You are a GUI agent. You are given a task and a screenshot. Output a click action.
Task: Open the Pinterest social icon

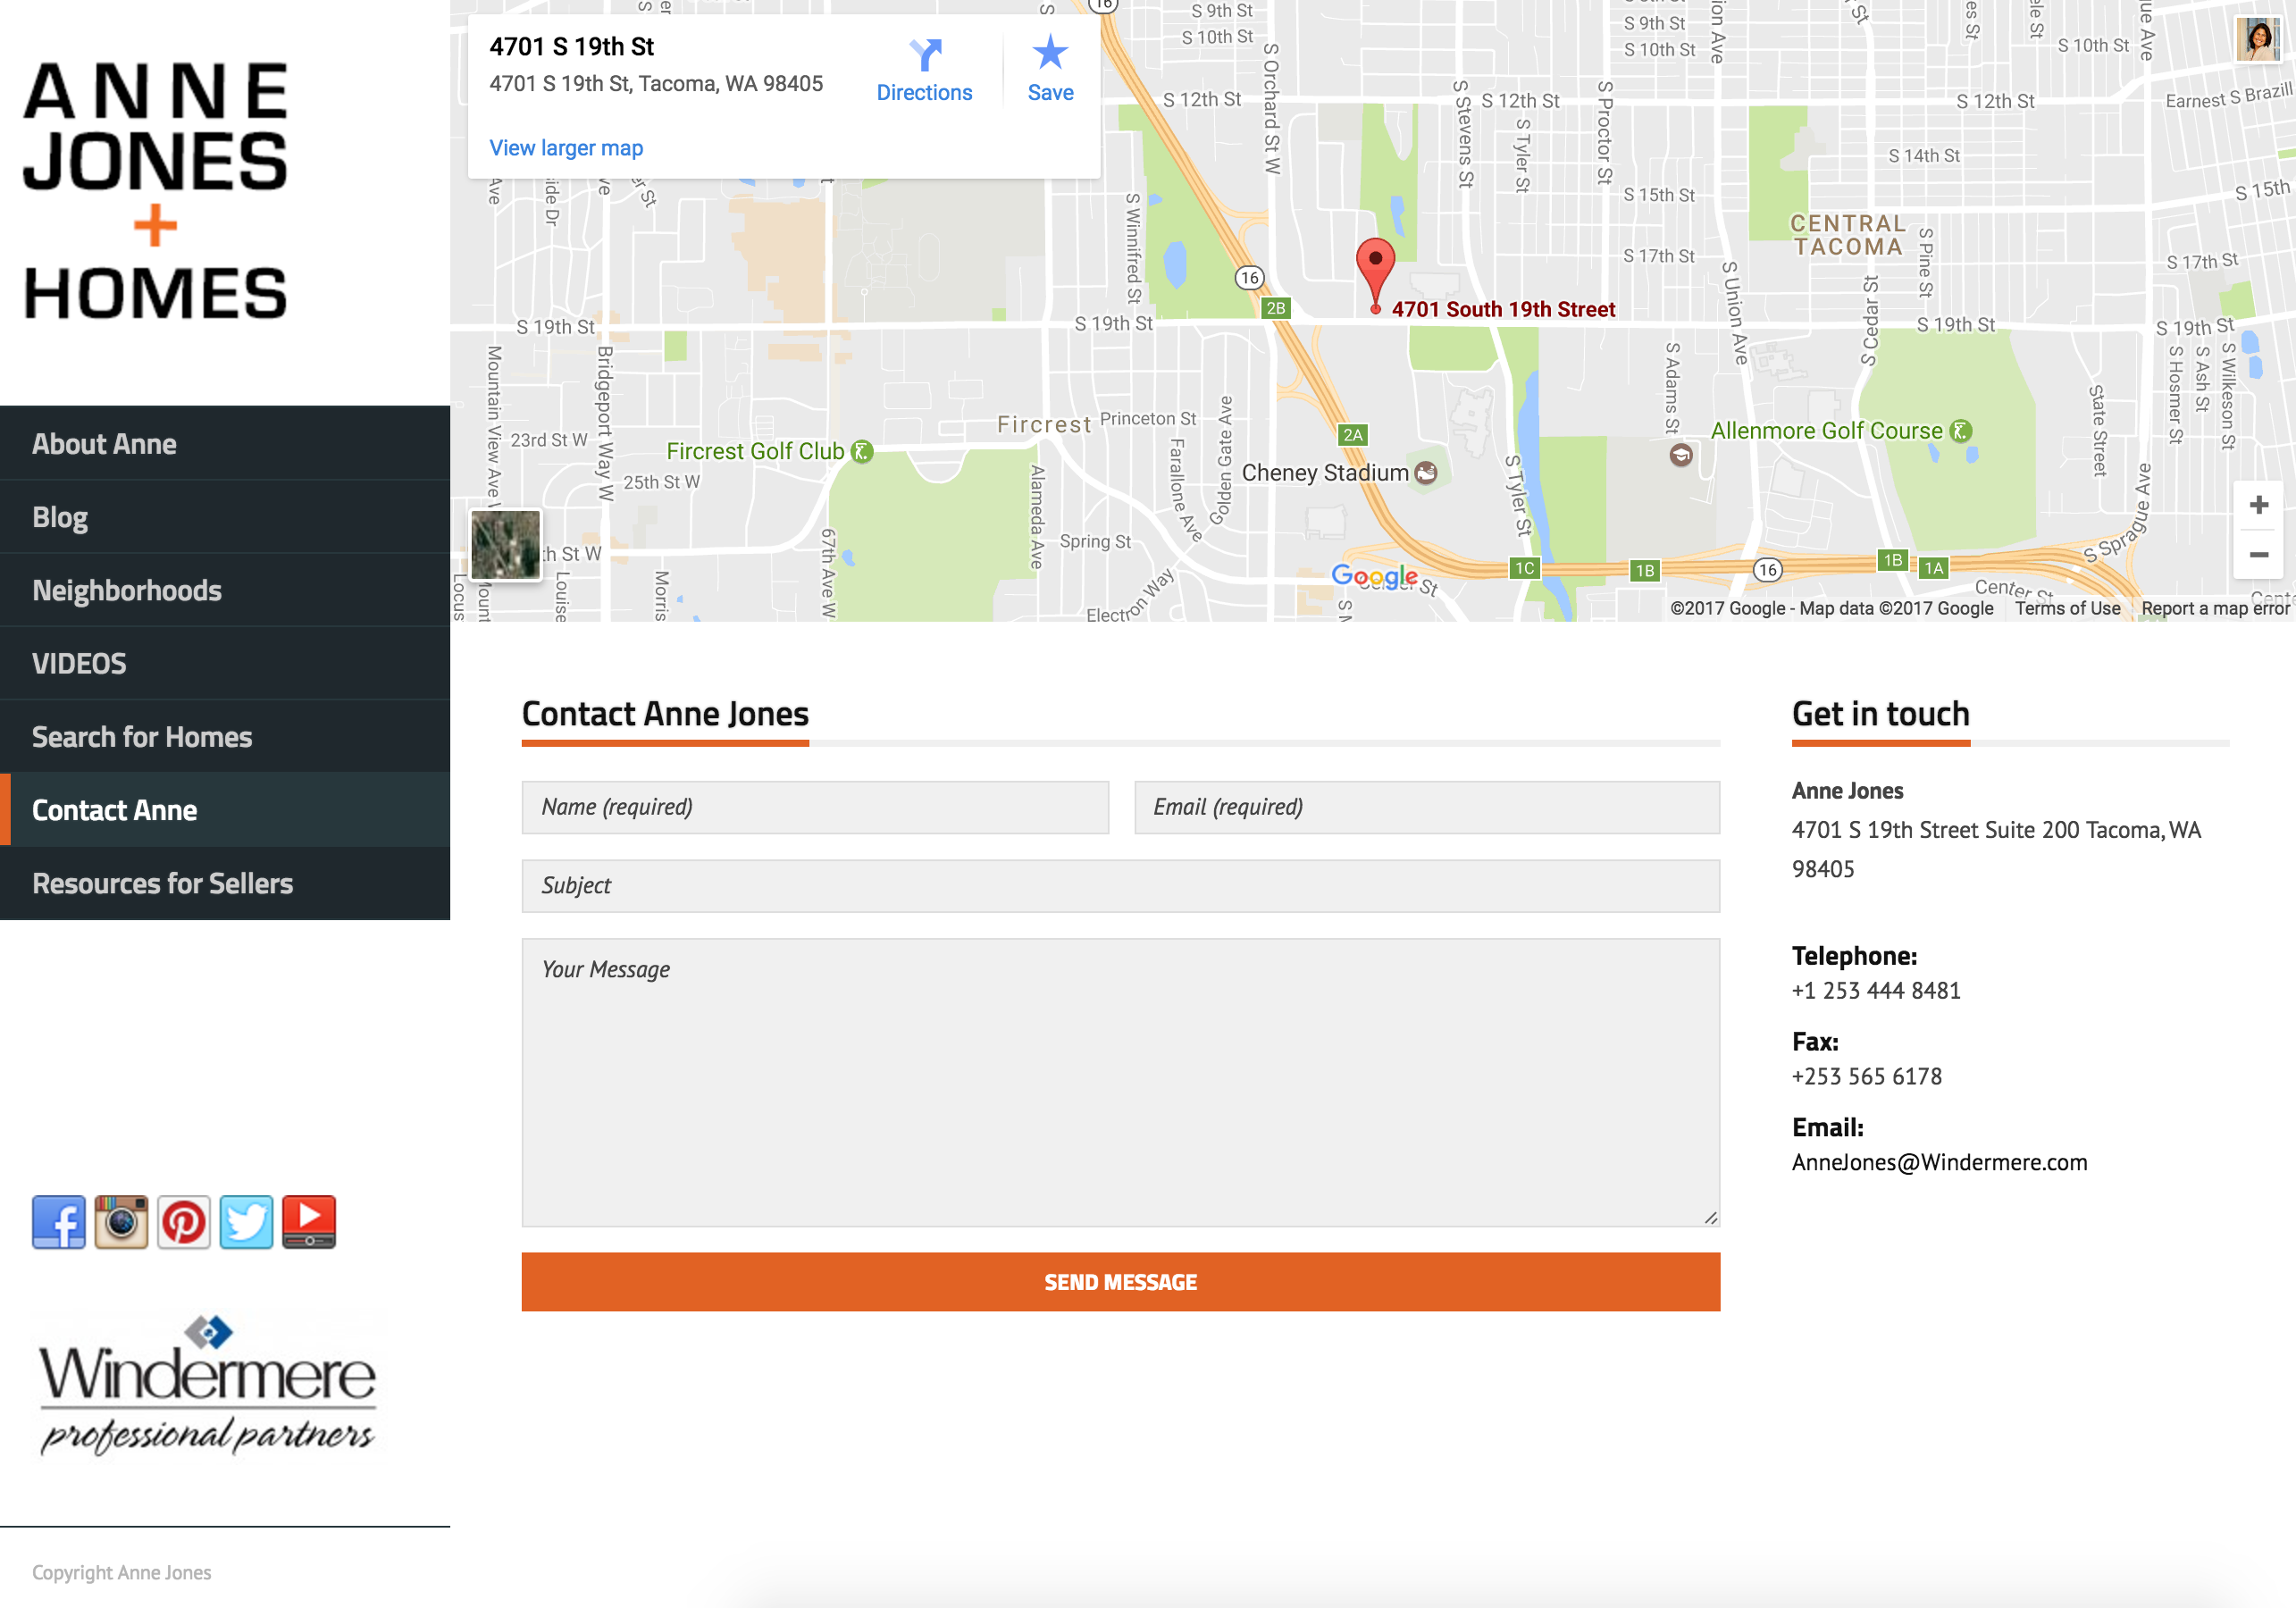(x=184, y=1222)
